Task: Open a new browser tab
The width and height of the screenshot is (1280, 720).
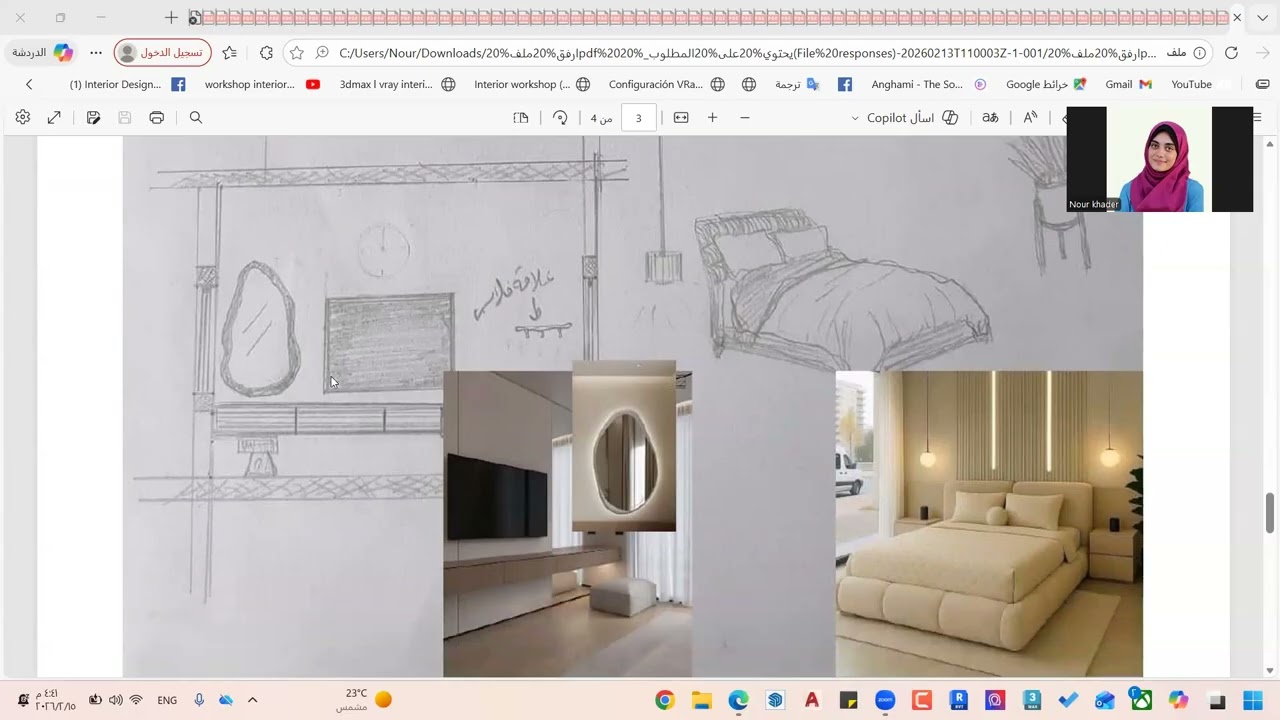Action: (x=171, y=18)
